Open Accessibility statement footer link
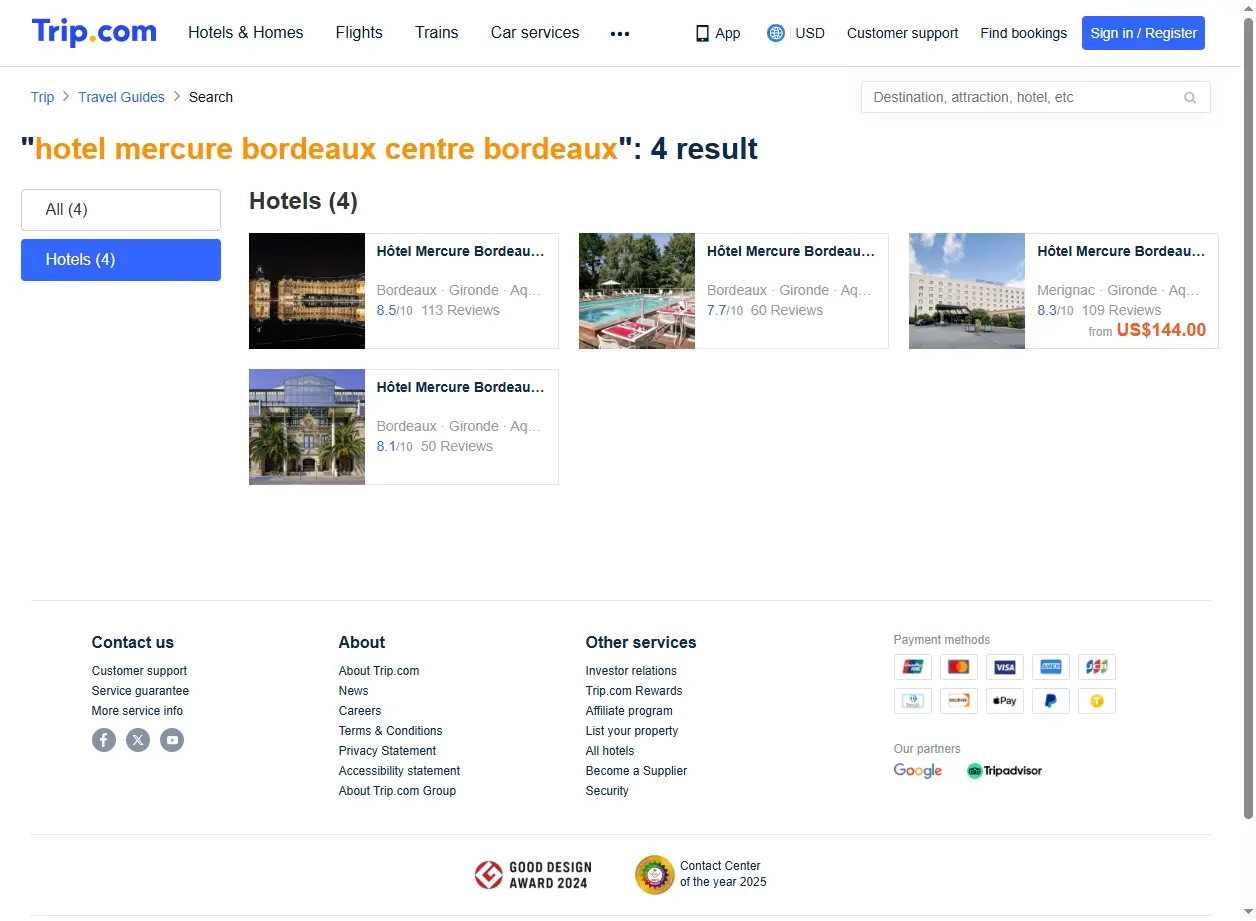This screenshot has height=921, width=1256. (399, 771)
